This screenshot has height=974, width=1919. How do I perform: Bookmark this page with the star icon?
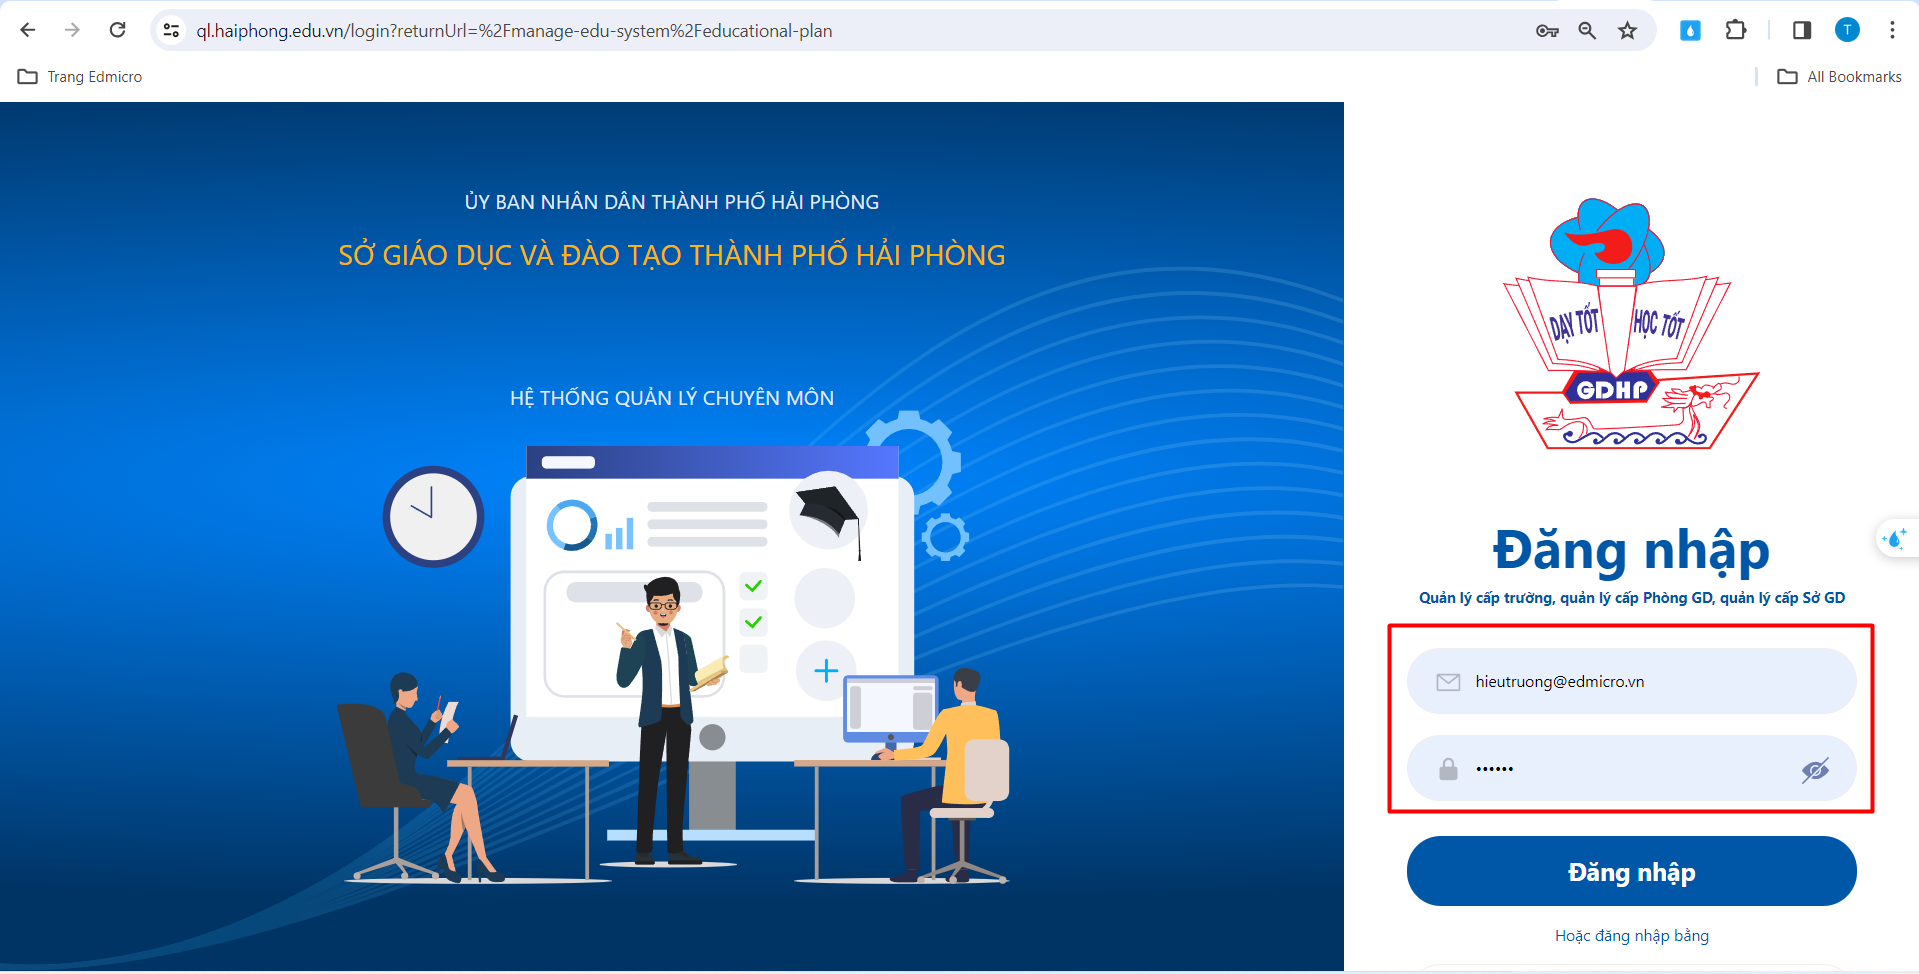click(x=1628, y=30)
